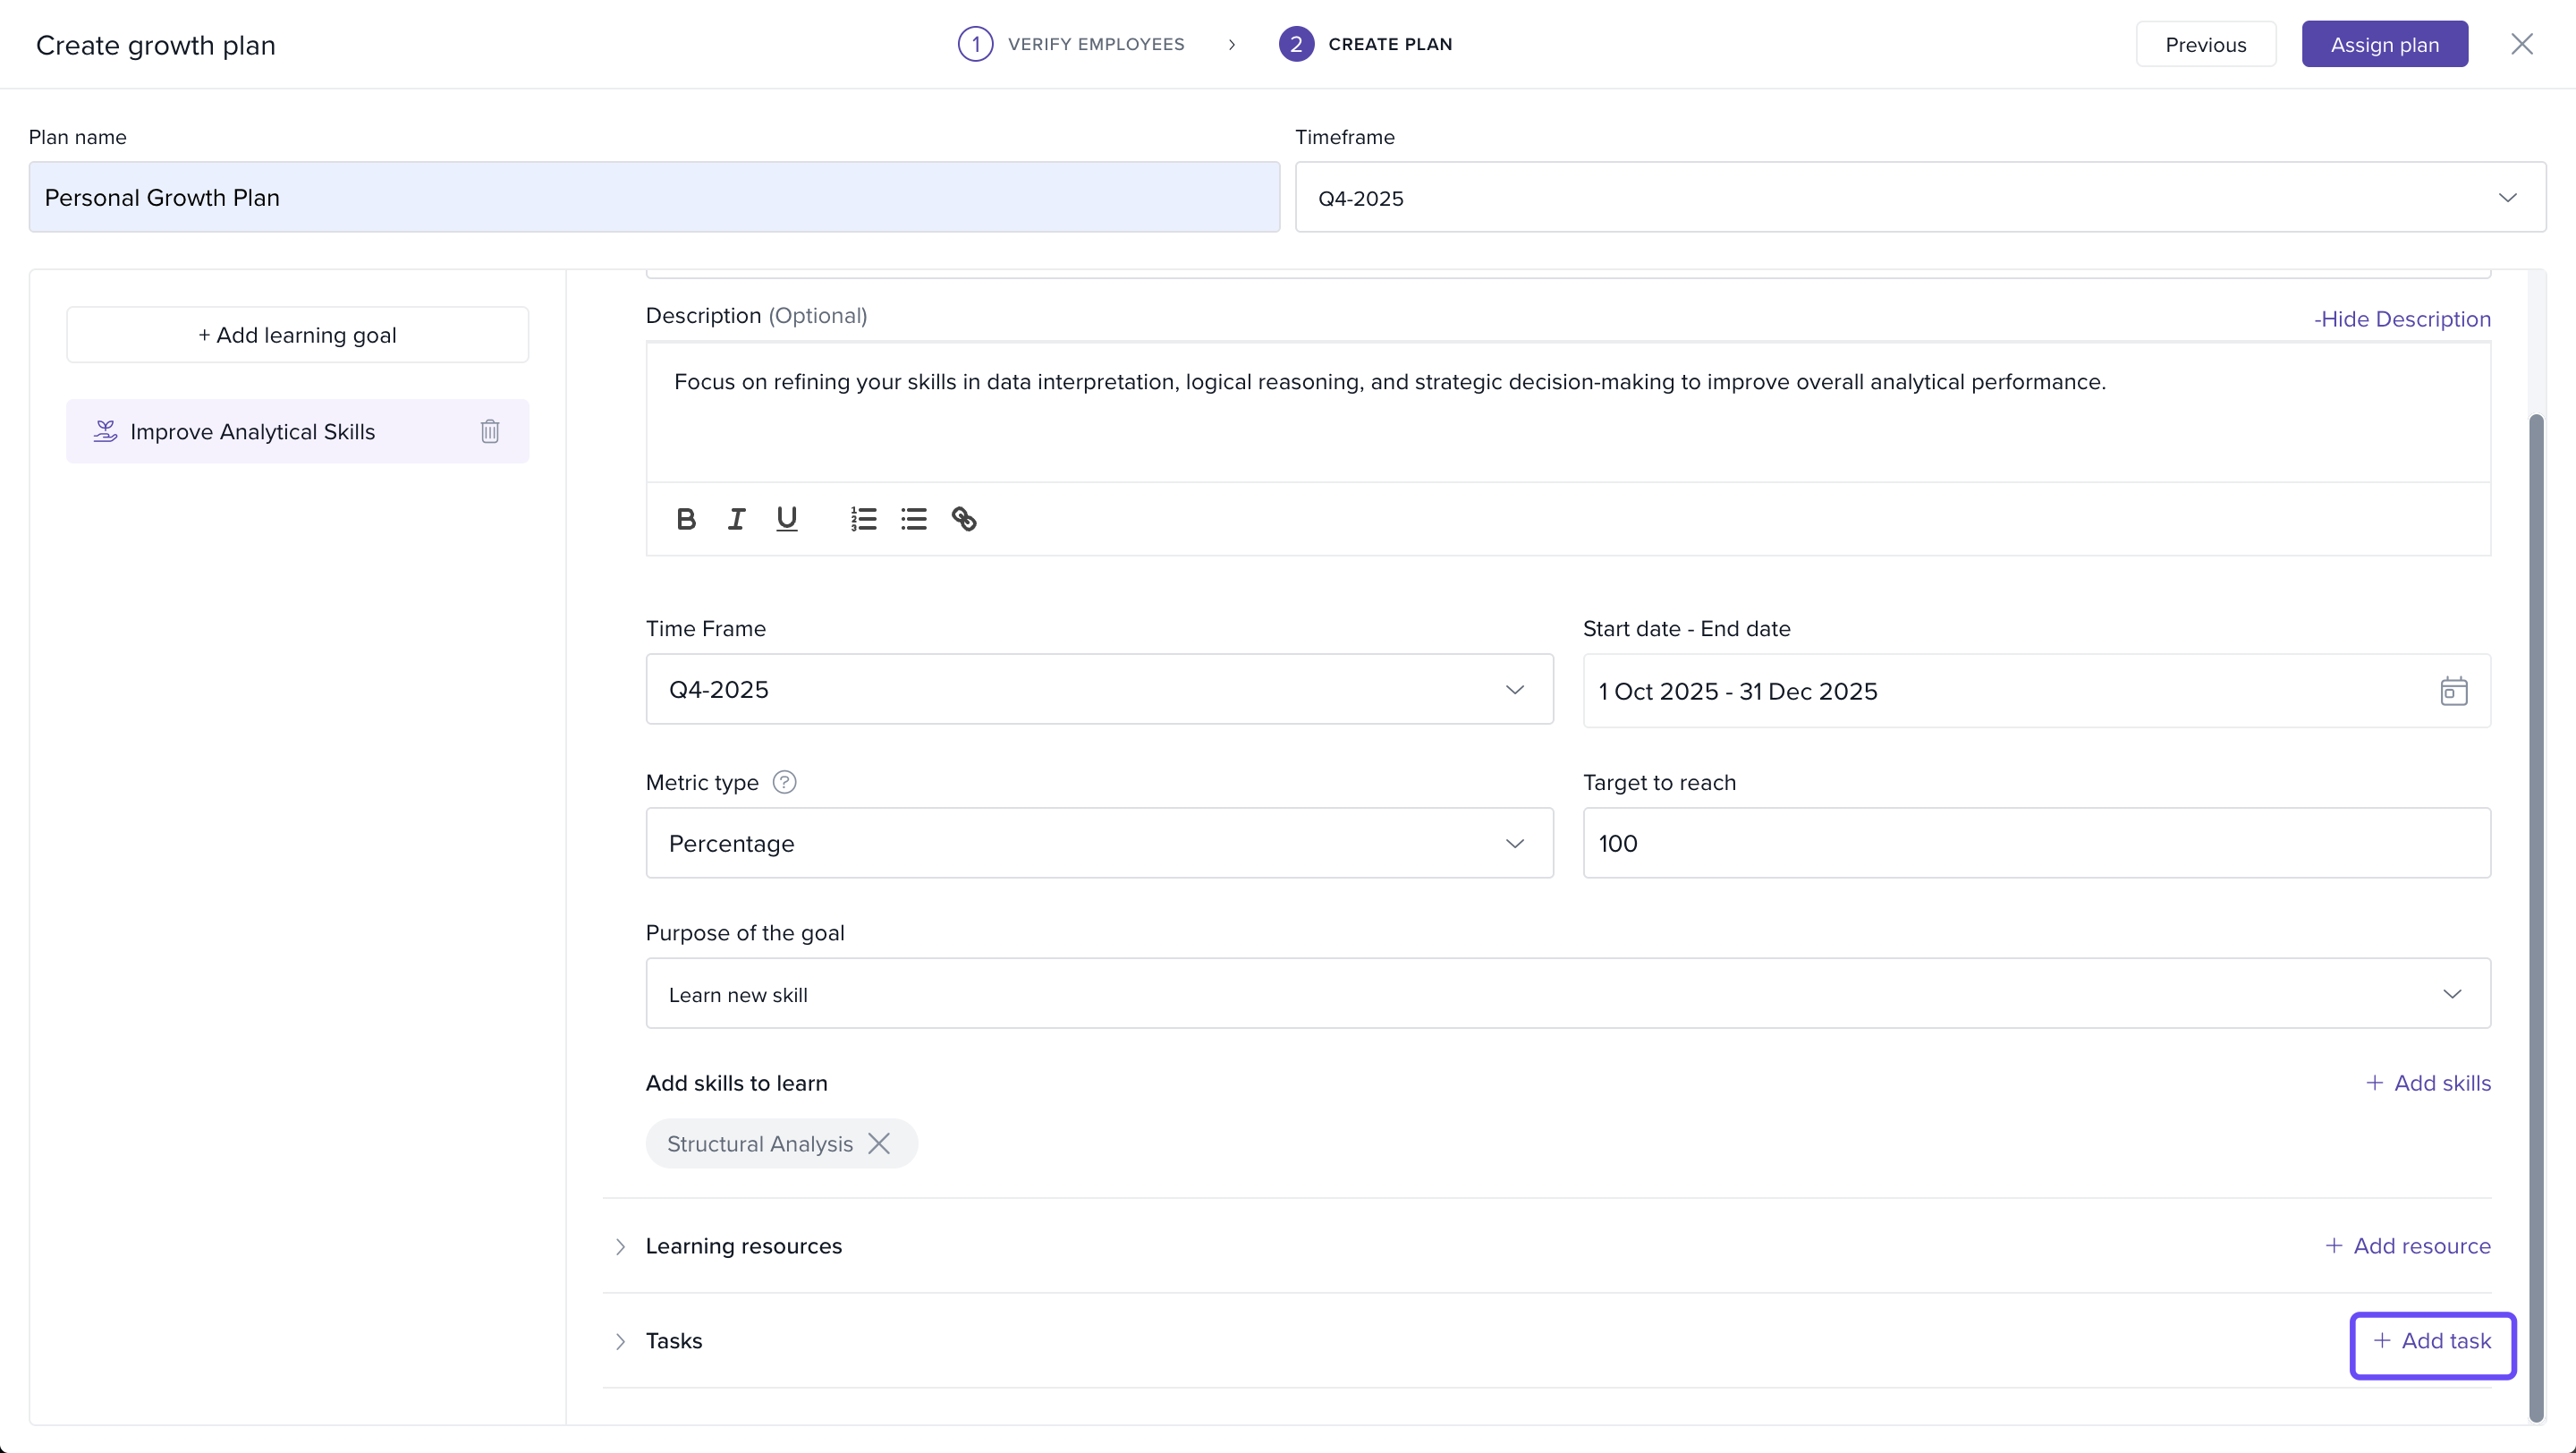Open the Metric type Percentage dropdown
2576x1453 pixels.
[x=1099, y=843]
